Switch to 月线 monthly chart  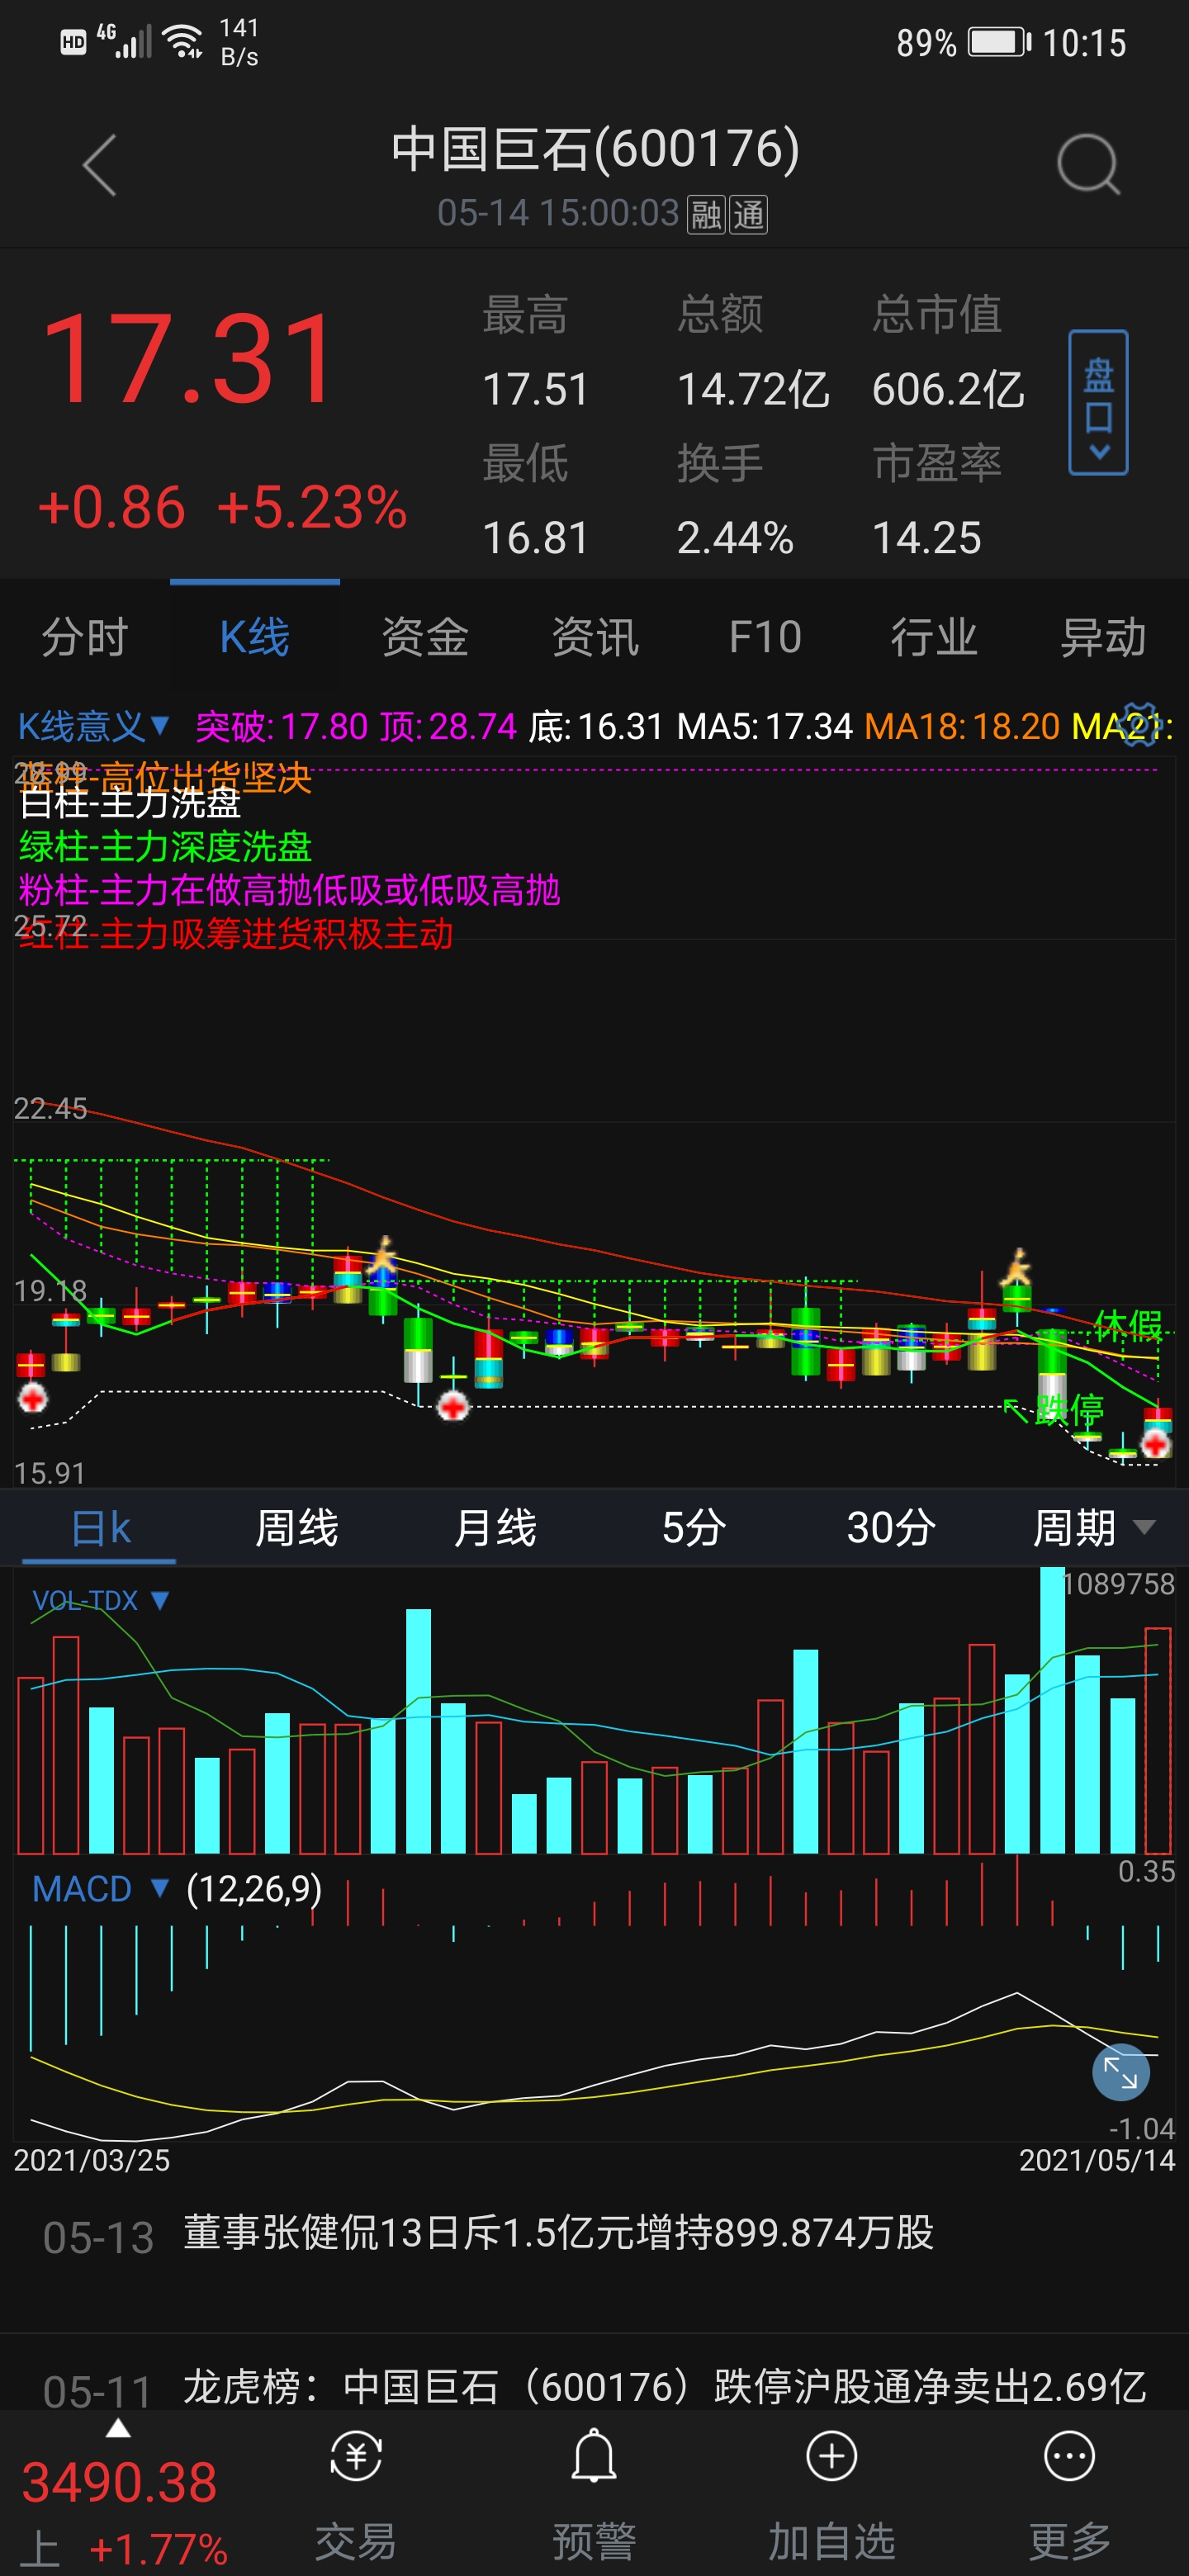tap(495, 1528)
